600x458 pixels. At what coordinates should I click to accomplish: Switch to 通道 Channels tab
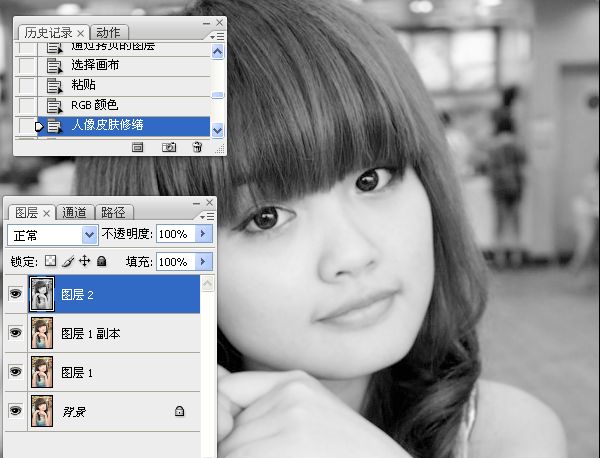click(74, 212)
